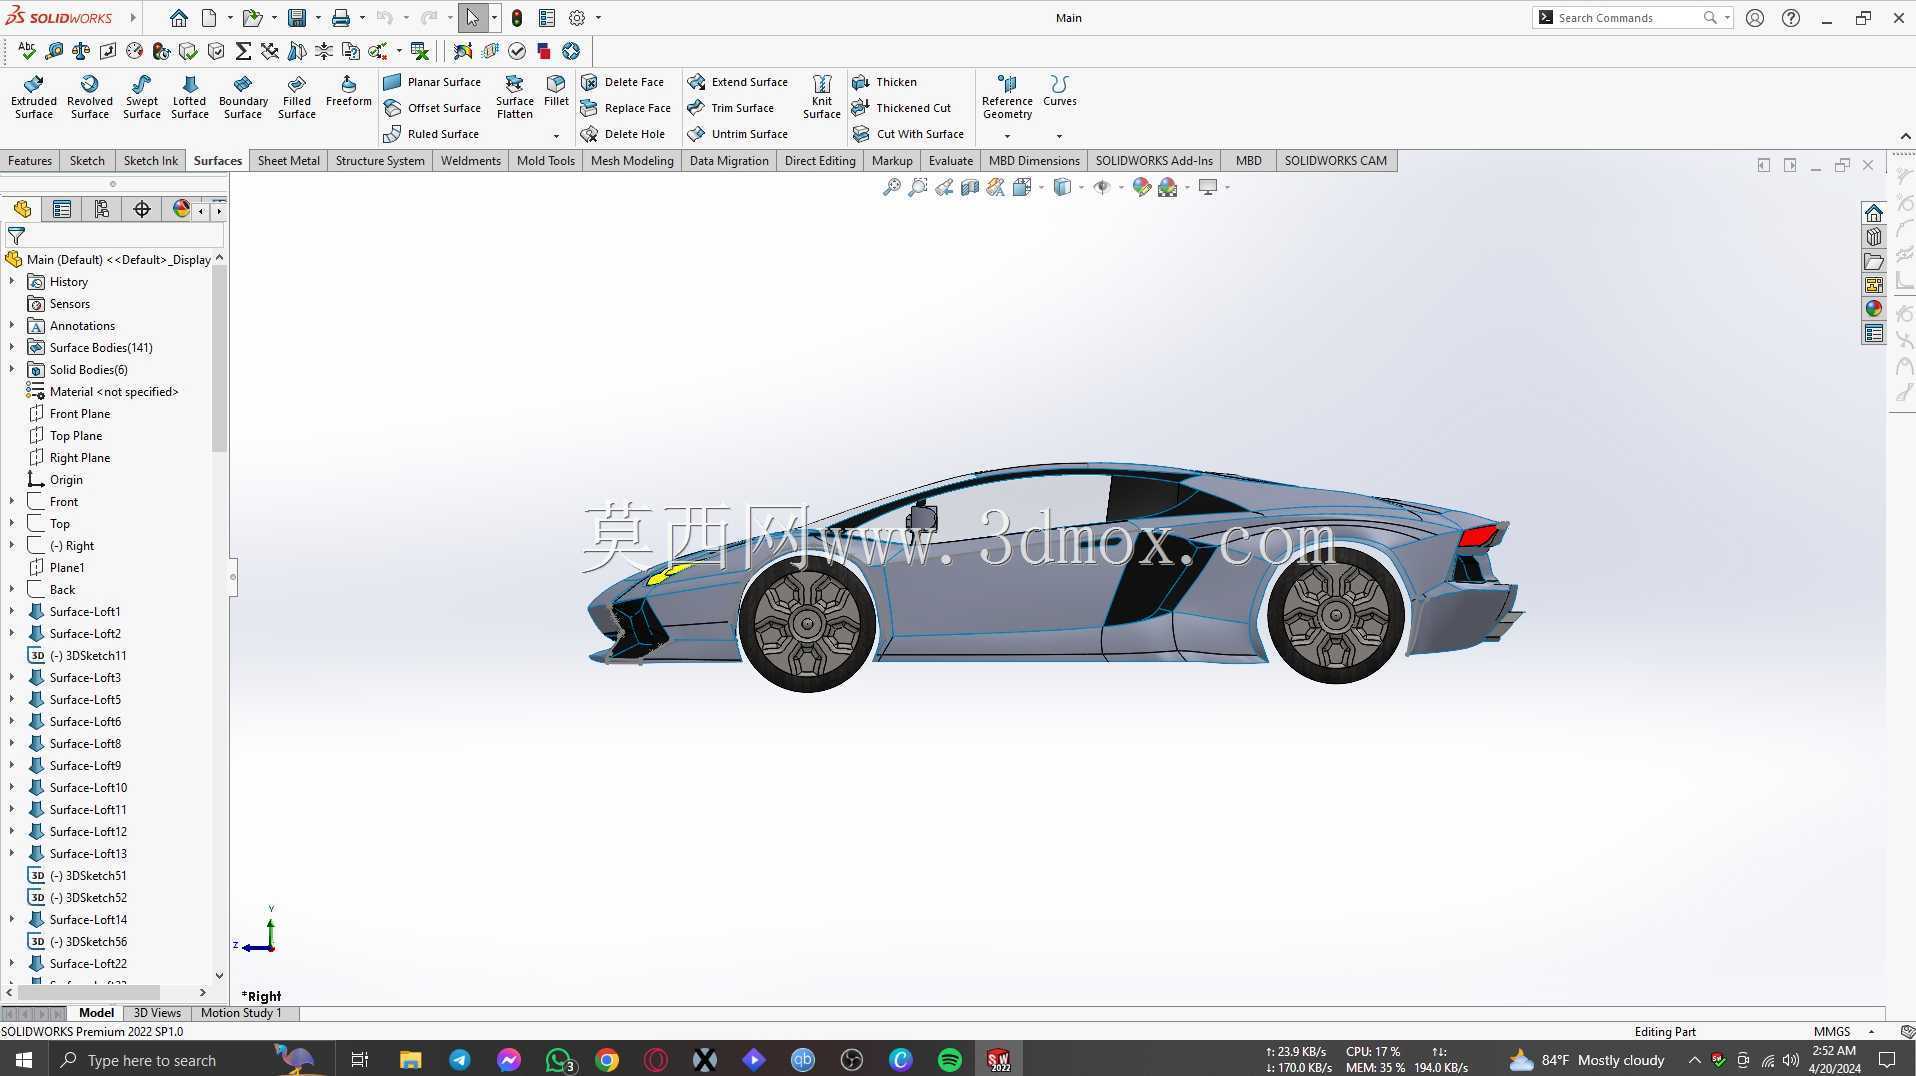Image resolution: width=1916 pixels, height=1076 pixels.
Task: Select the Origin tree item
Action: [55, 480]
